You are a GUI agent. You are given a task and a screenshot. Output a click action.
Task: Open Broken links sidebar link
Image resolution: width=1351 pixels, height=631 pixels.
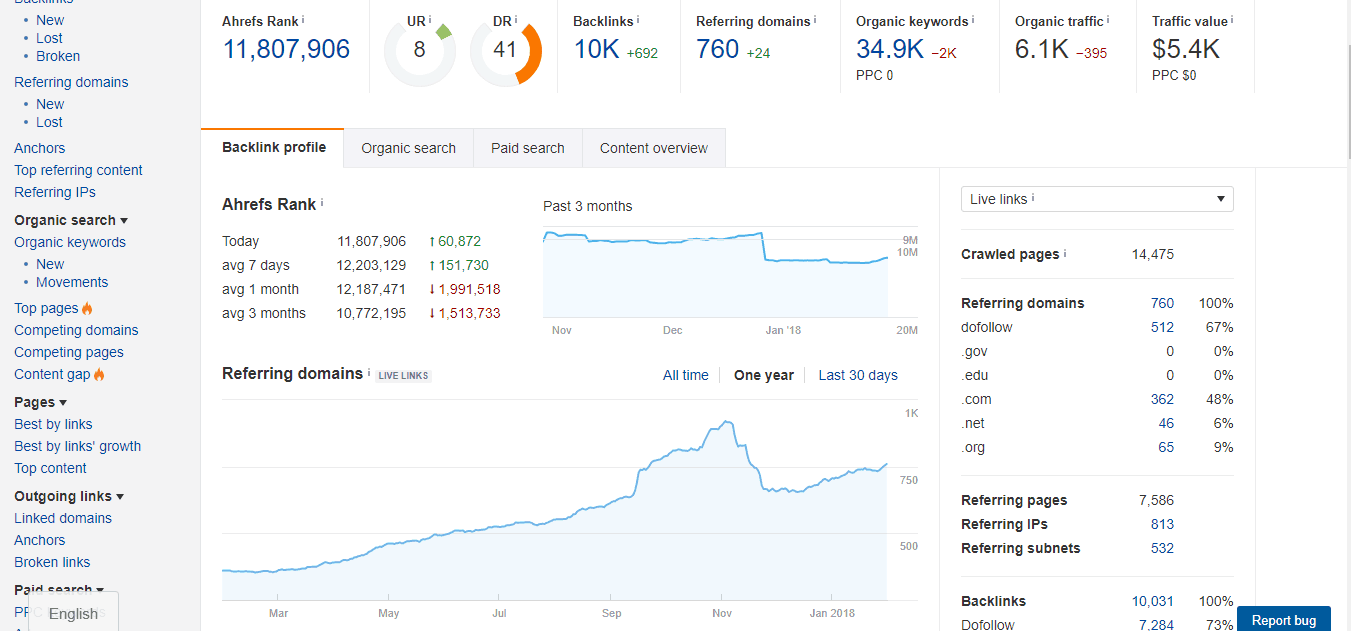pyautogui.click(x=52, y=562)
